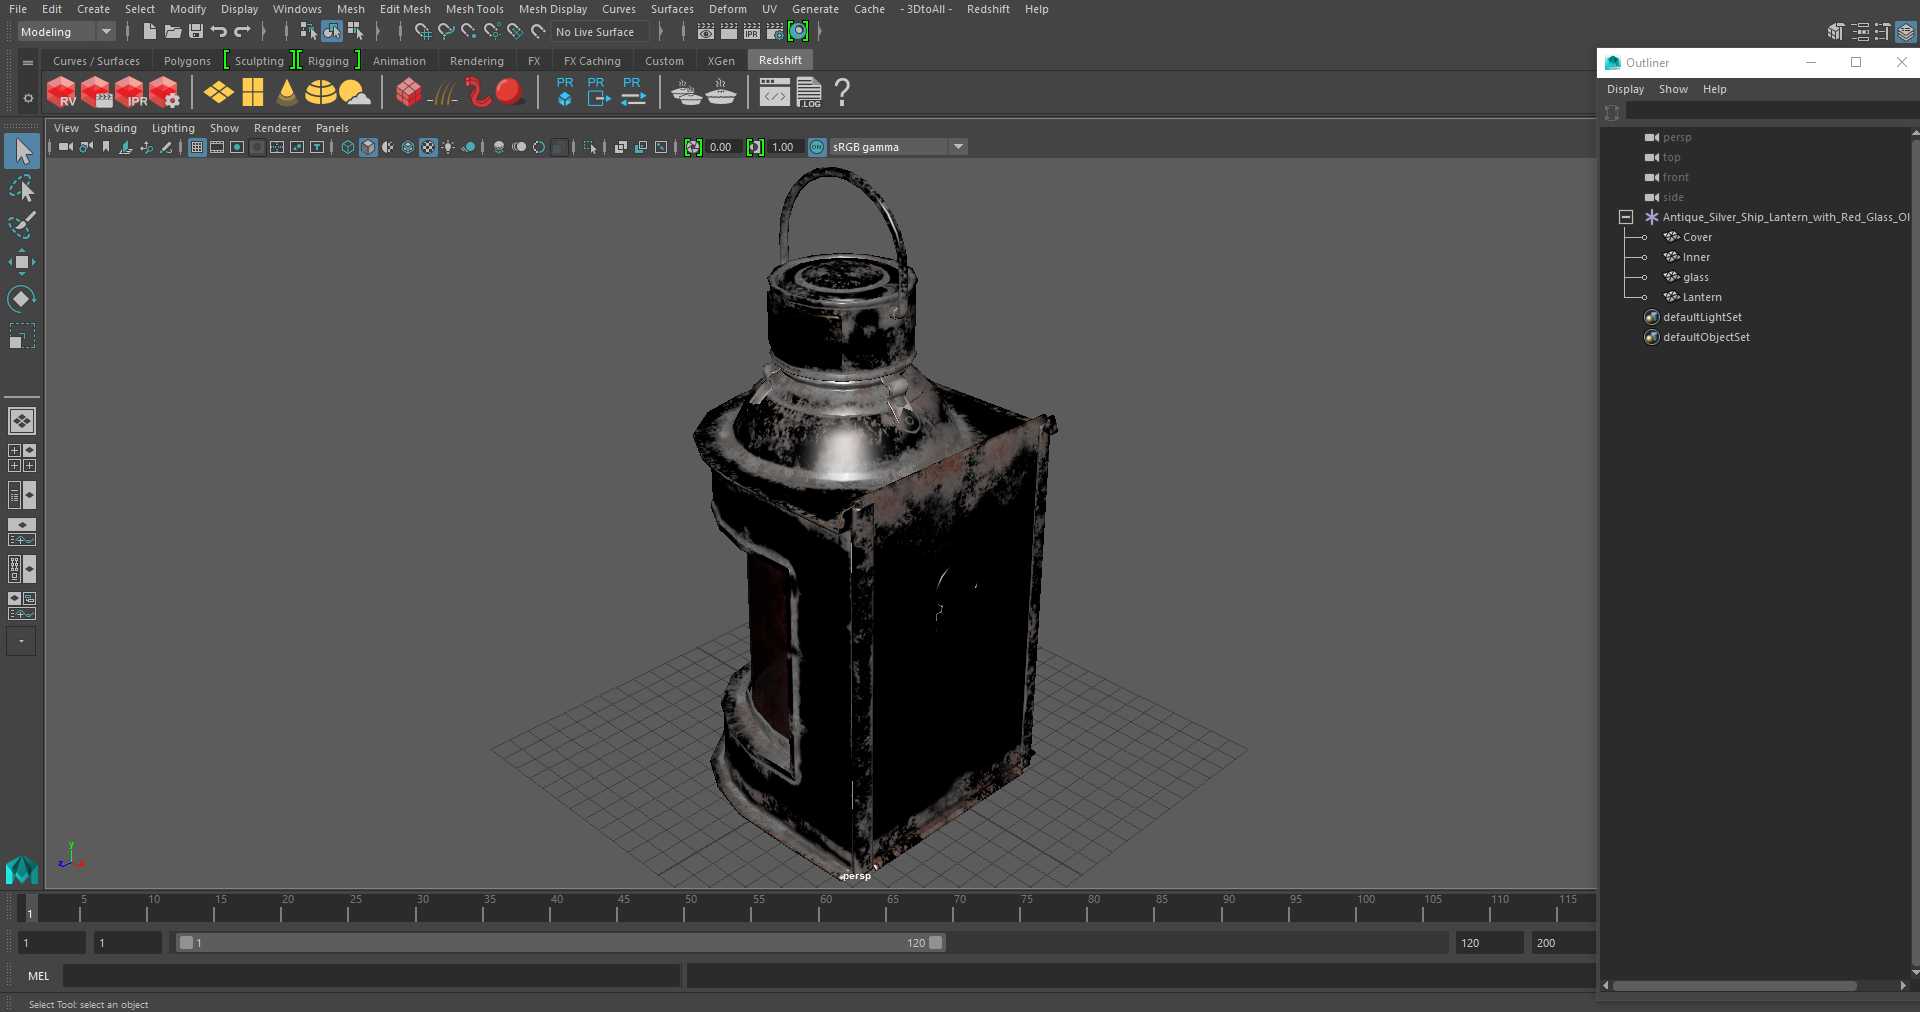Click the Undo arrow icon

pos(219,32)
